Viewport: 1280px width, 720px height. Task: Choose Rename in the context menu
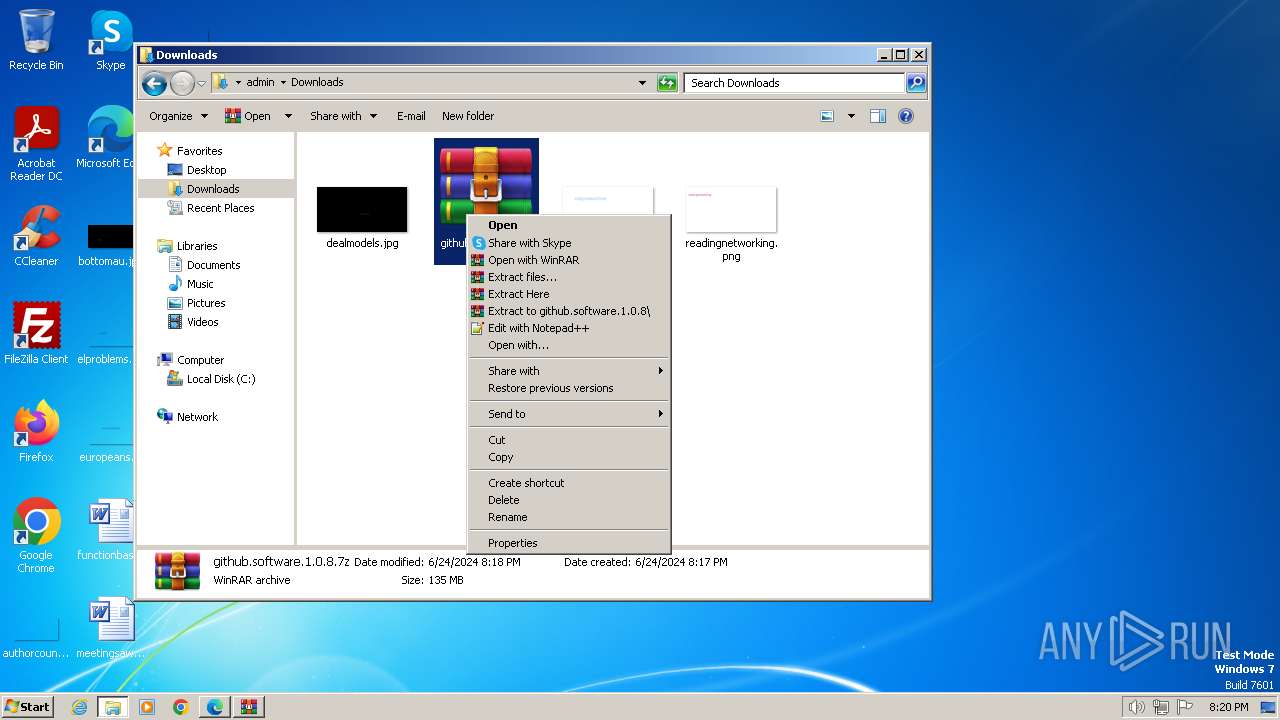(x=569, y=517)
